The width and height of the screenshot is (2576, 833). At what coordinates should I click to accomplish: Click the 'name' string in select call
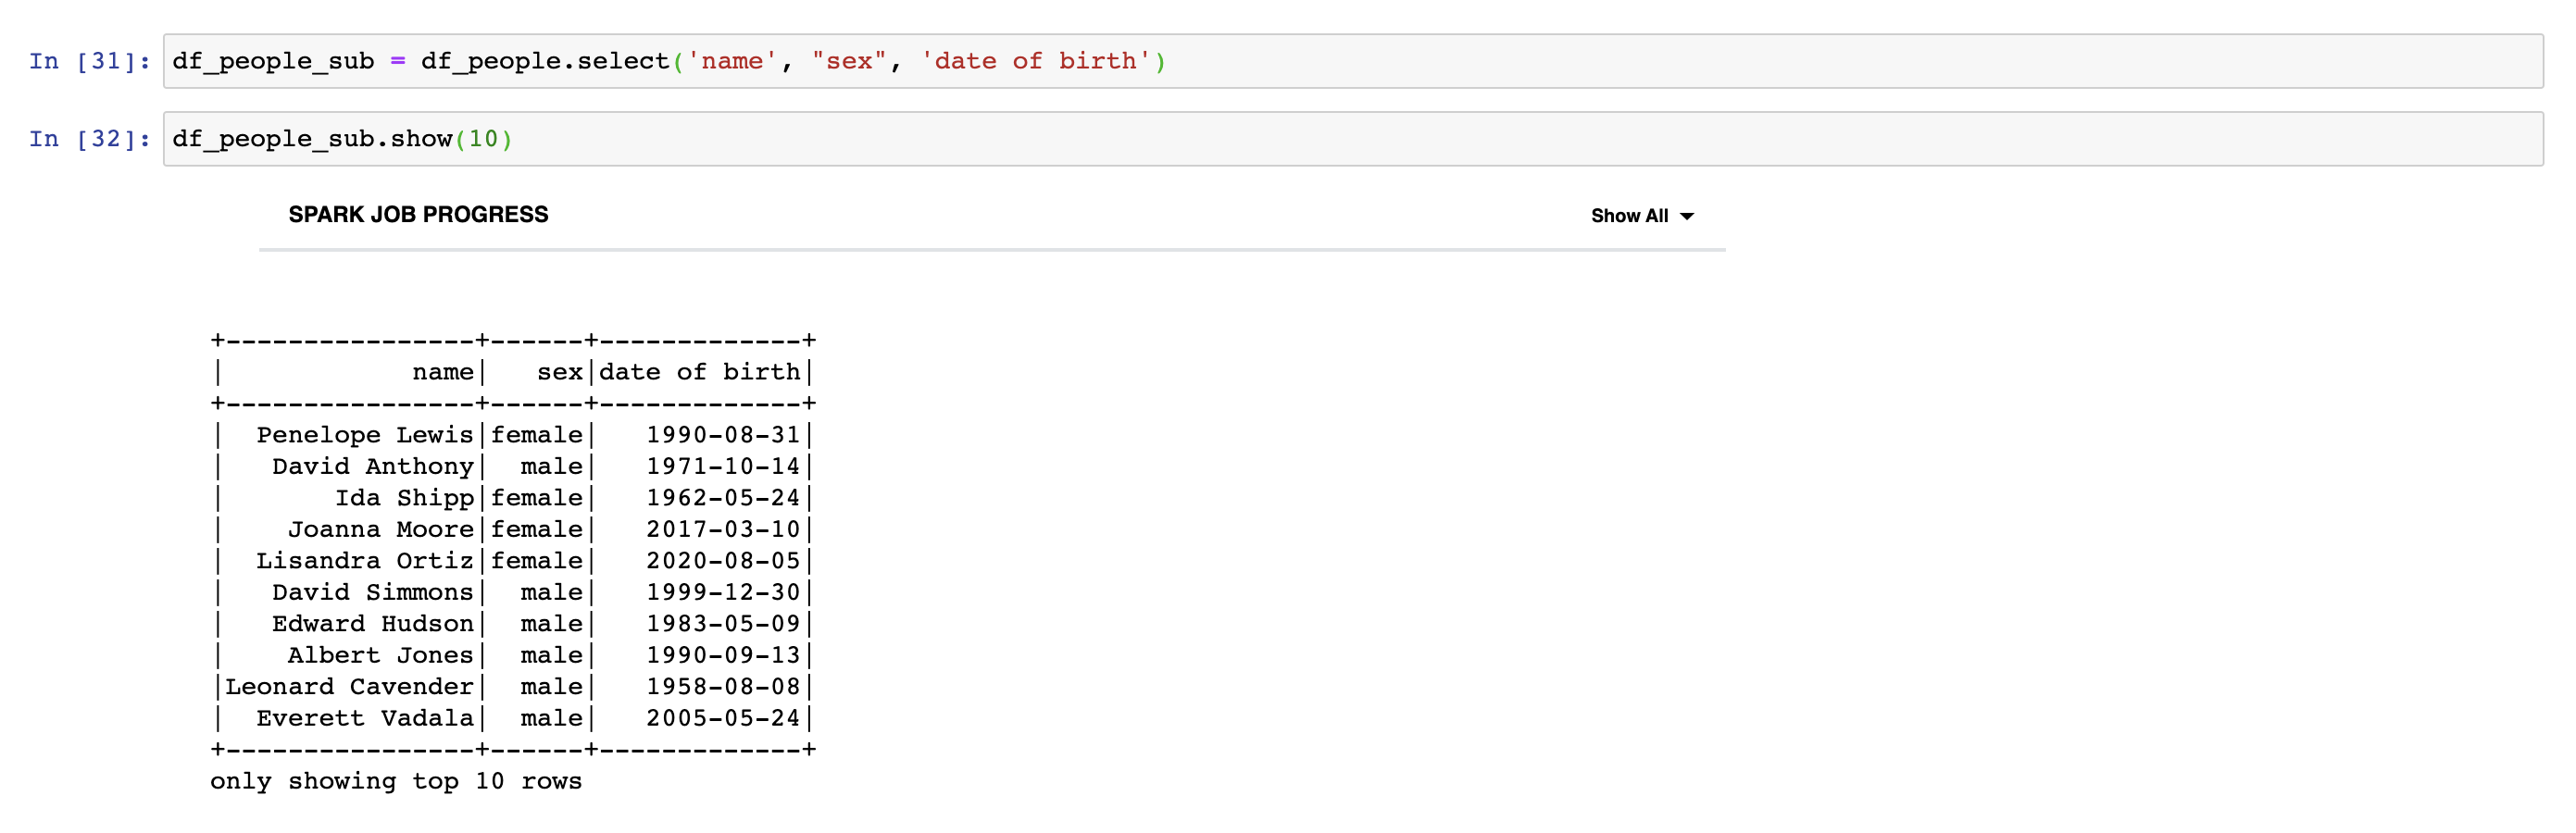point(732,61)
